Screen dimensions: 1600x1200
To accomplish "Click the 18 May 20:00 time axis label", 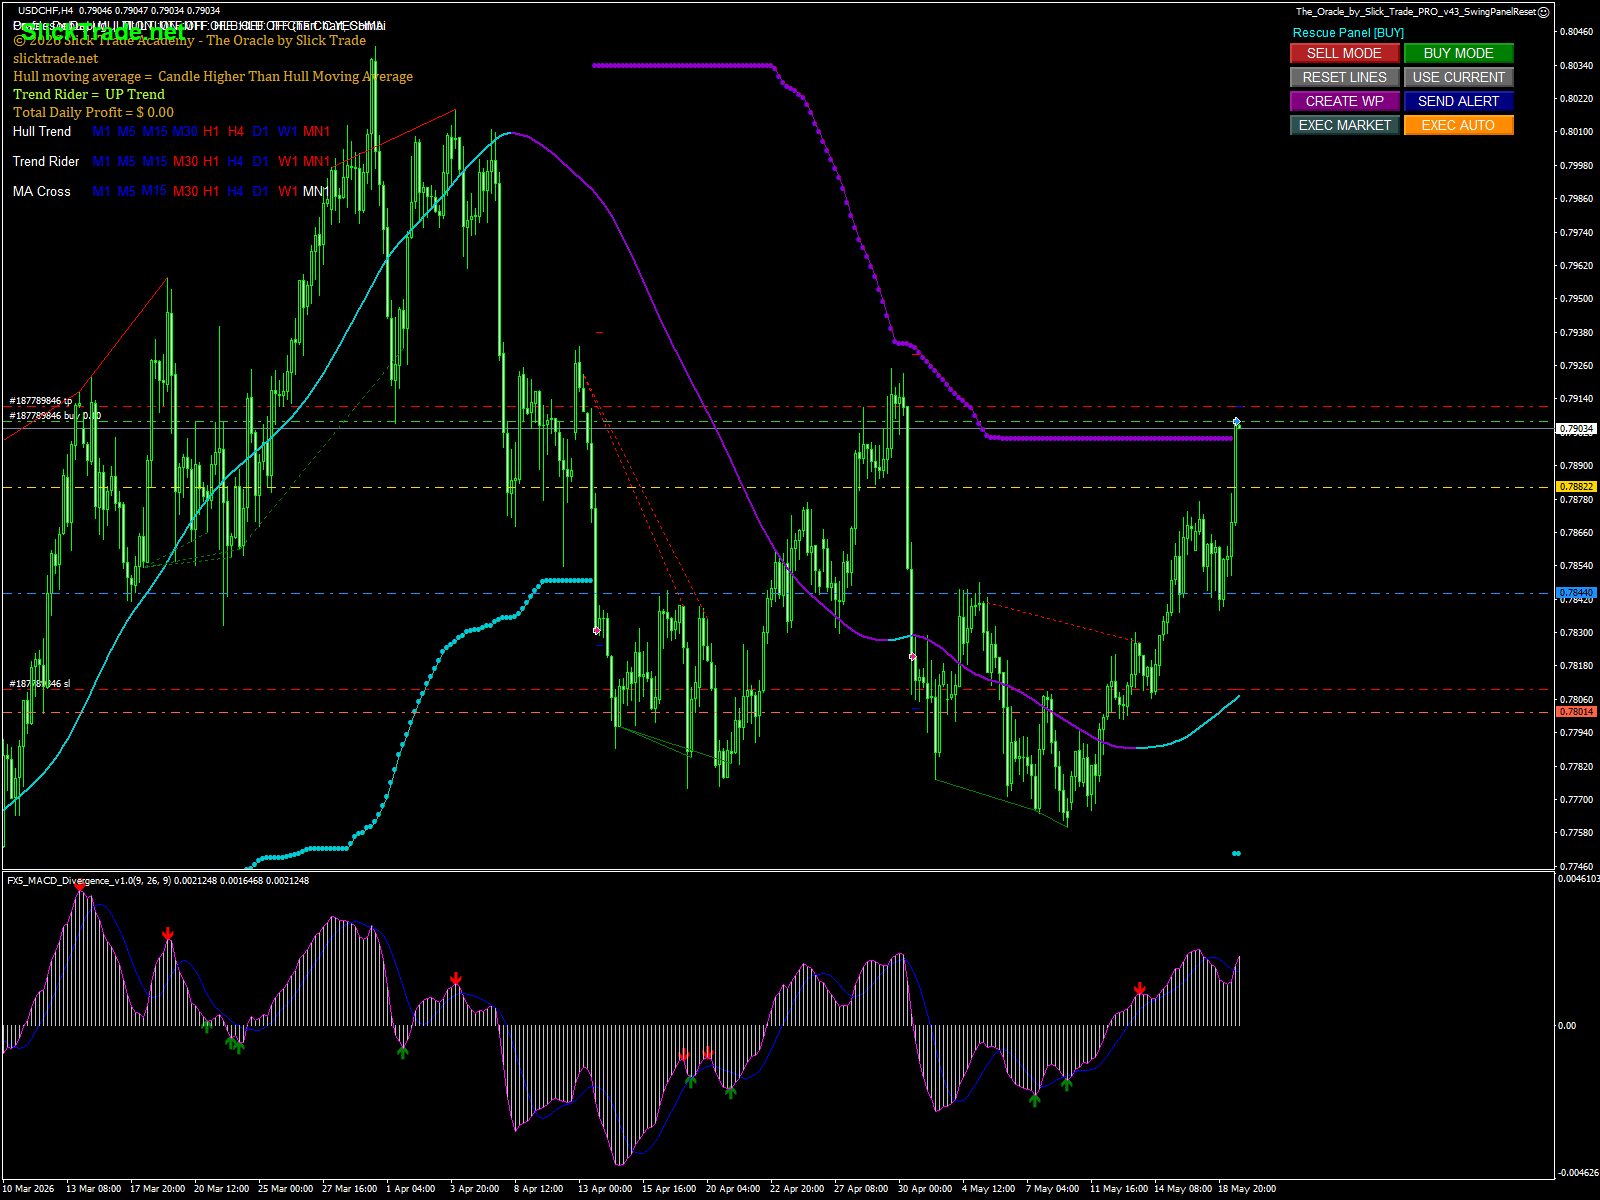I will coord(1246,1189).
